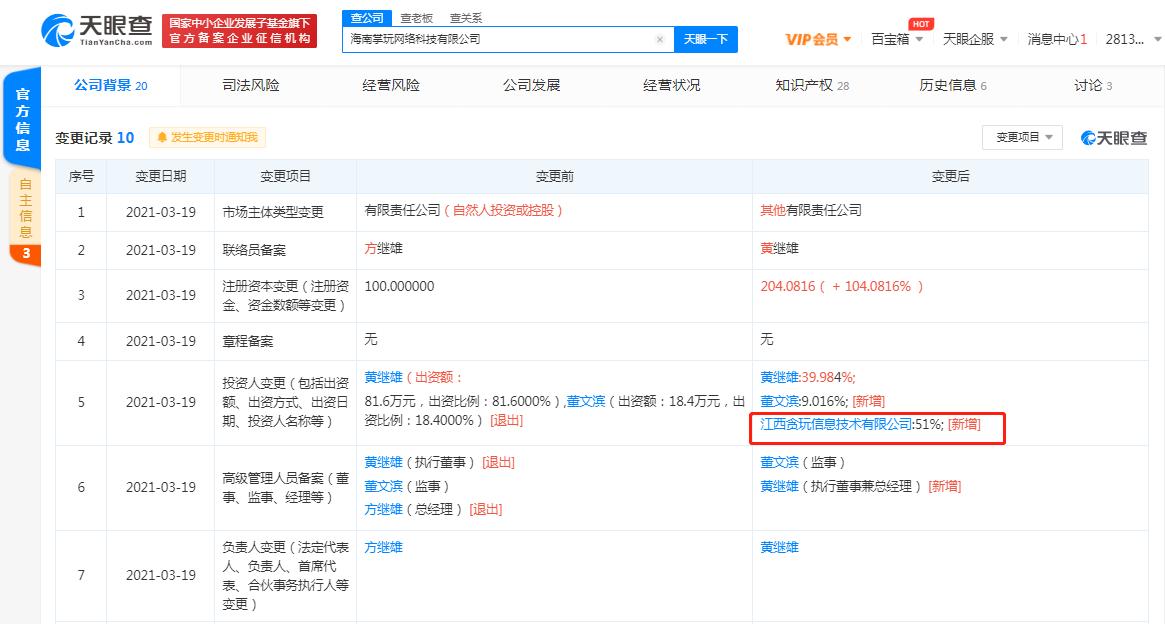Screen dimensions: 1165x624
Task: Click 黄继雄:39.984% link in row 5 变更后
Action: click(808, 377)
